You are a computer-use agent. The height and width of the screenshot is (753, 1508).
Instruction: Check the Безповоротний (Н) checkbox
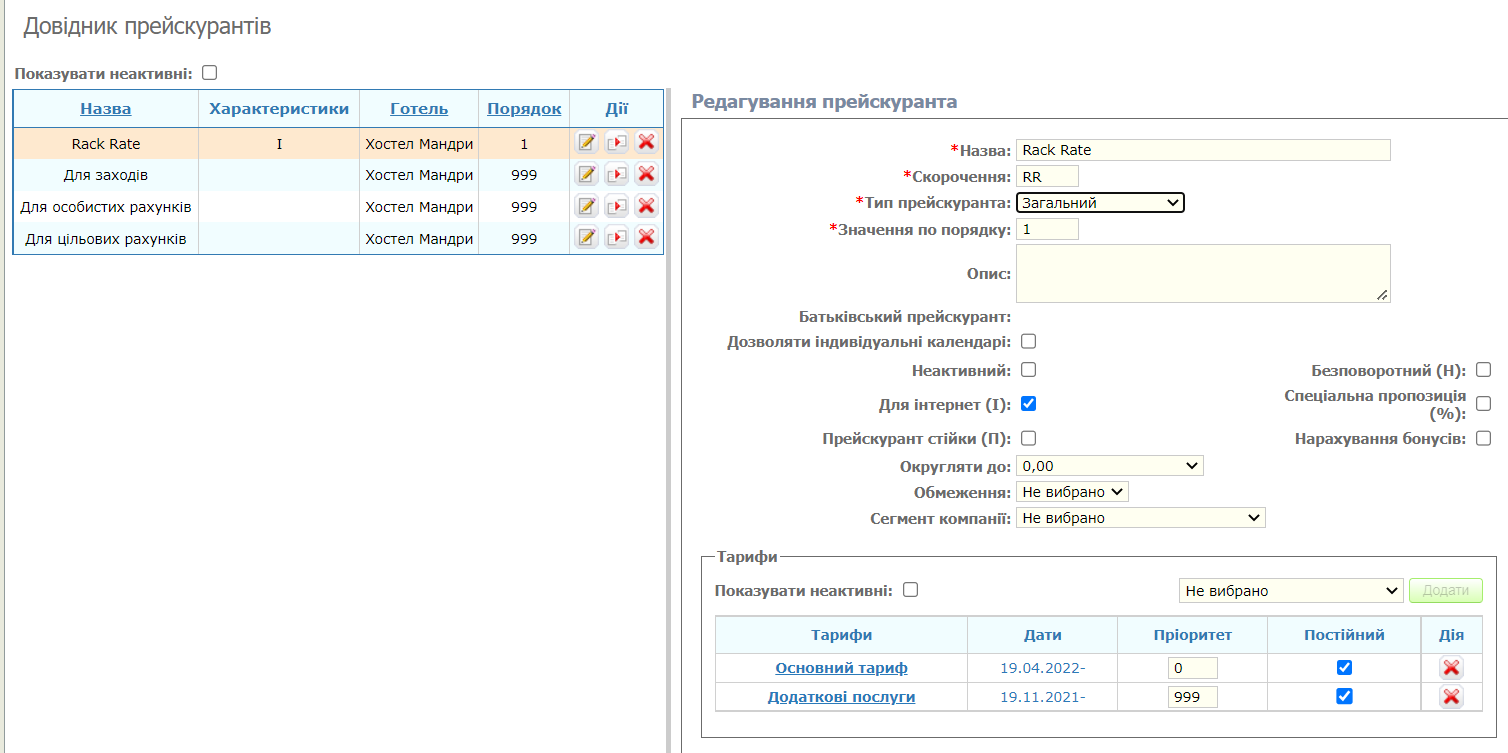(x=1483, y=370)
